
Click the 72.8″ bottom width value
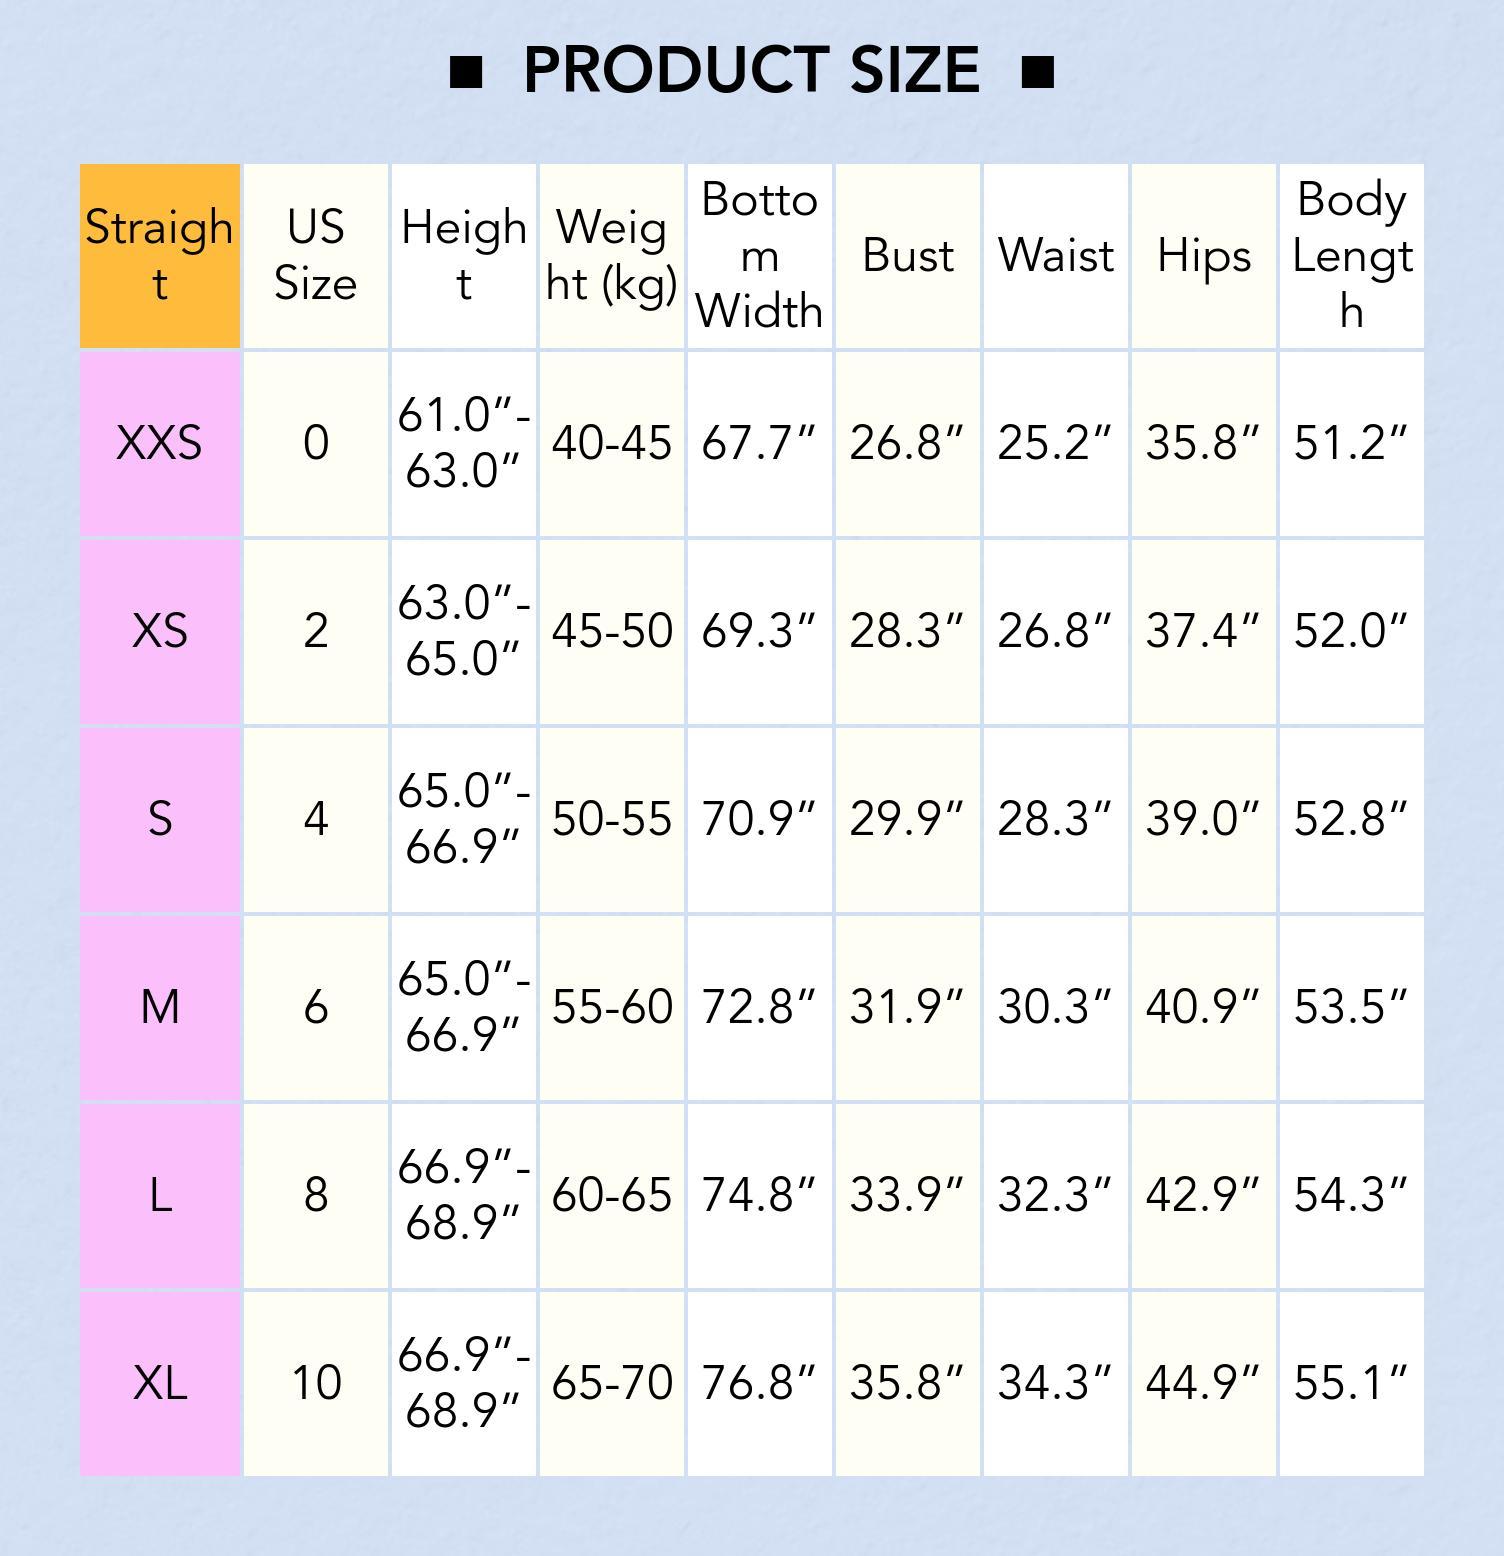[760, 1007]
